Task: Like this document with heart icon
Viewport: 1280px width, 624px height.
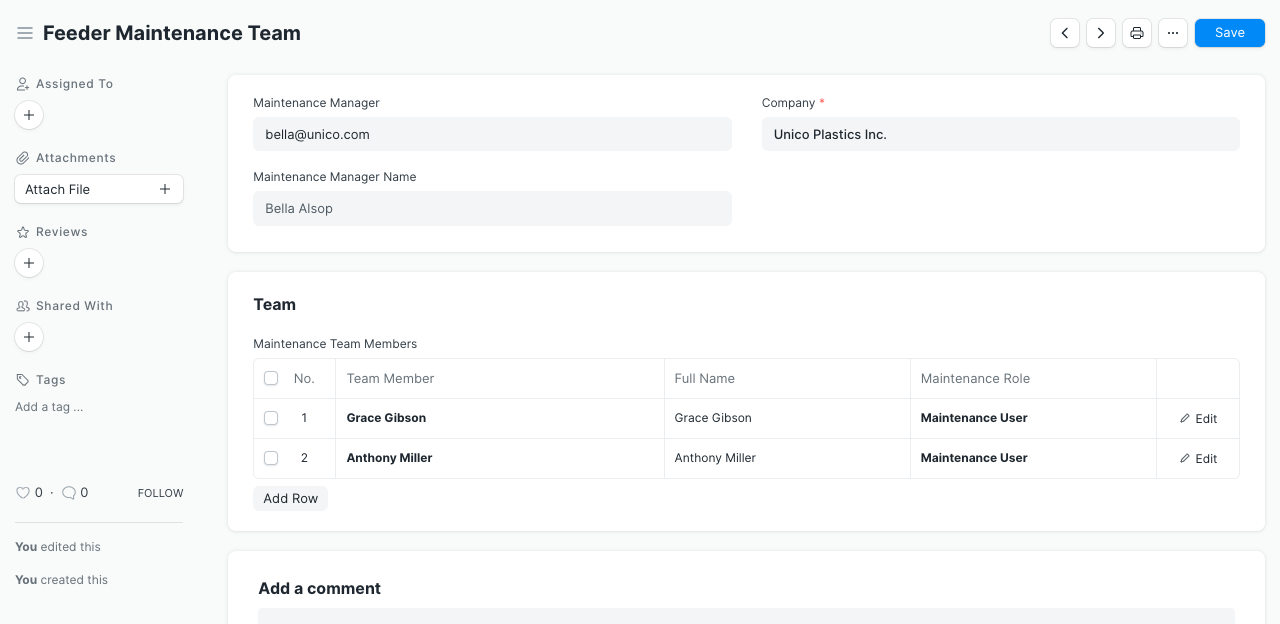Action: point(23,493)
